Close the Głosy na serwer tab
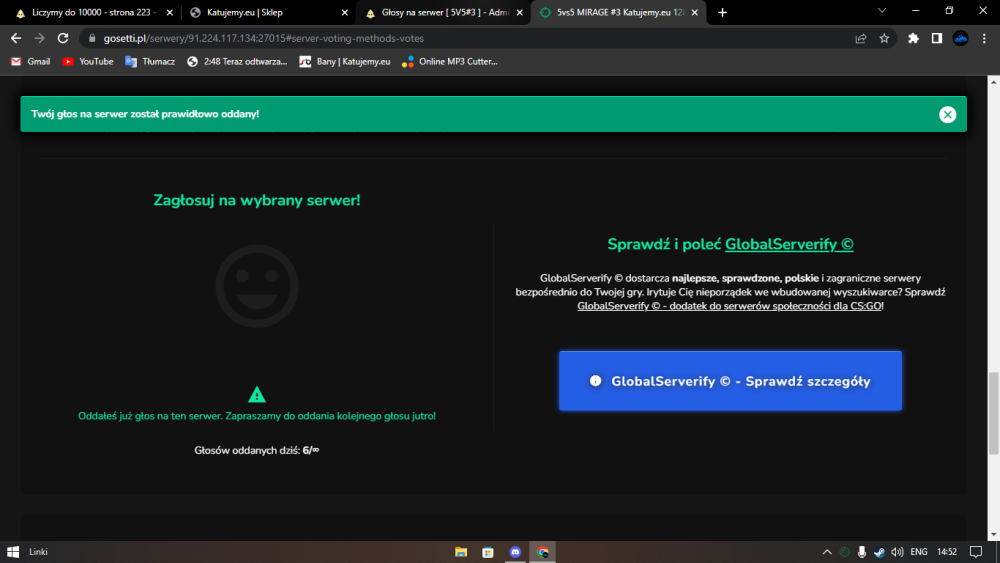The image size is (1000, 563). 520,13
